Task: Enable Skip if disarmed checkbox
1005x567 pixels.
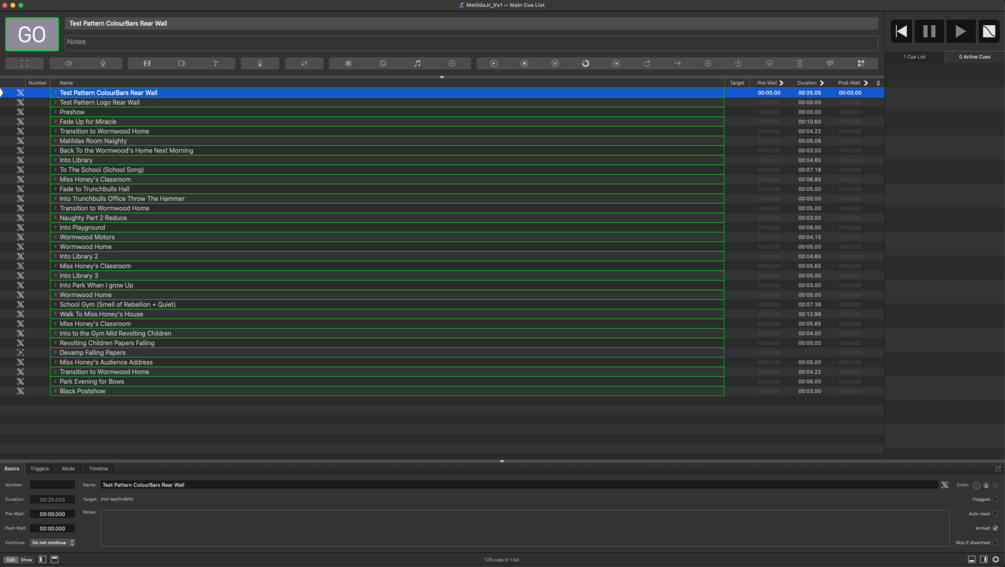Action: [995, 543]
